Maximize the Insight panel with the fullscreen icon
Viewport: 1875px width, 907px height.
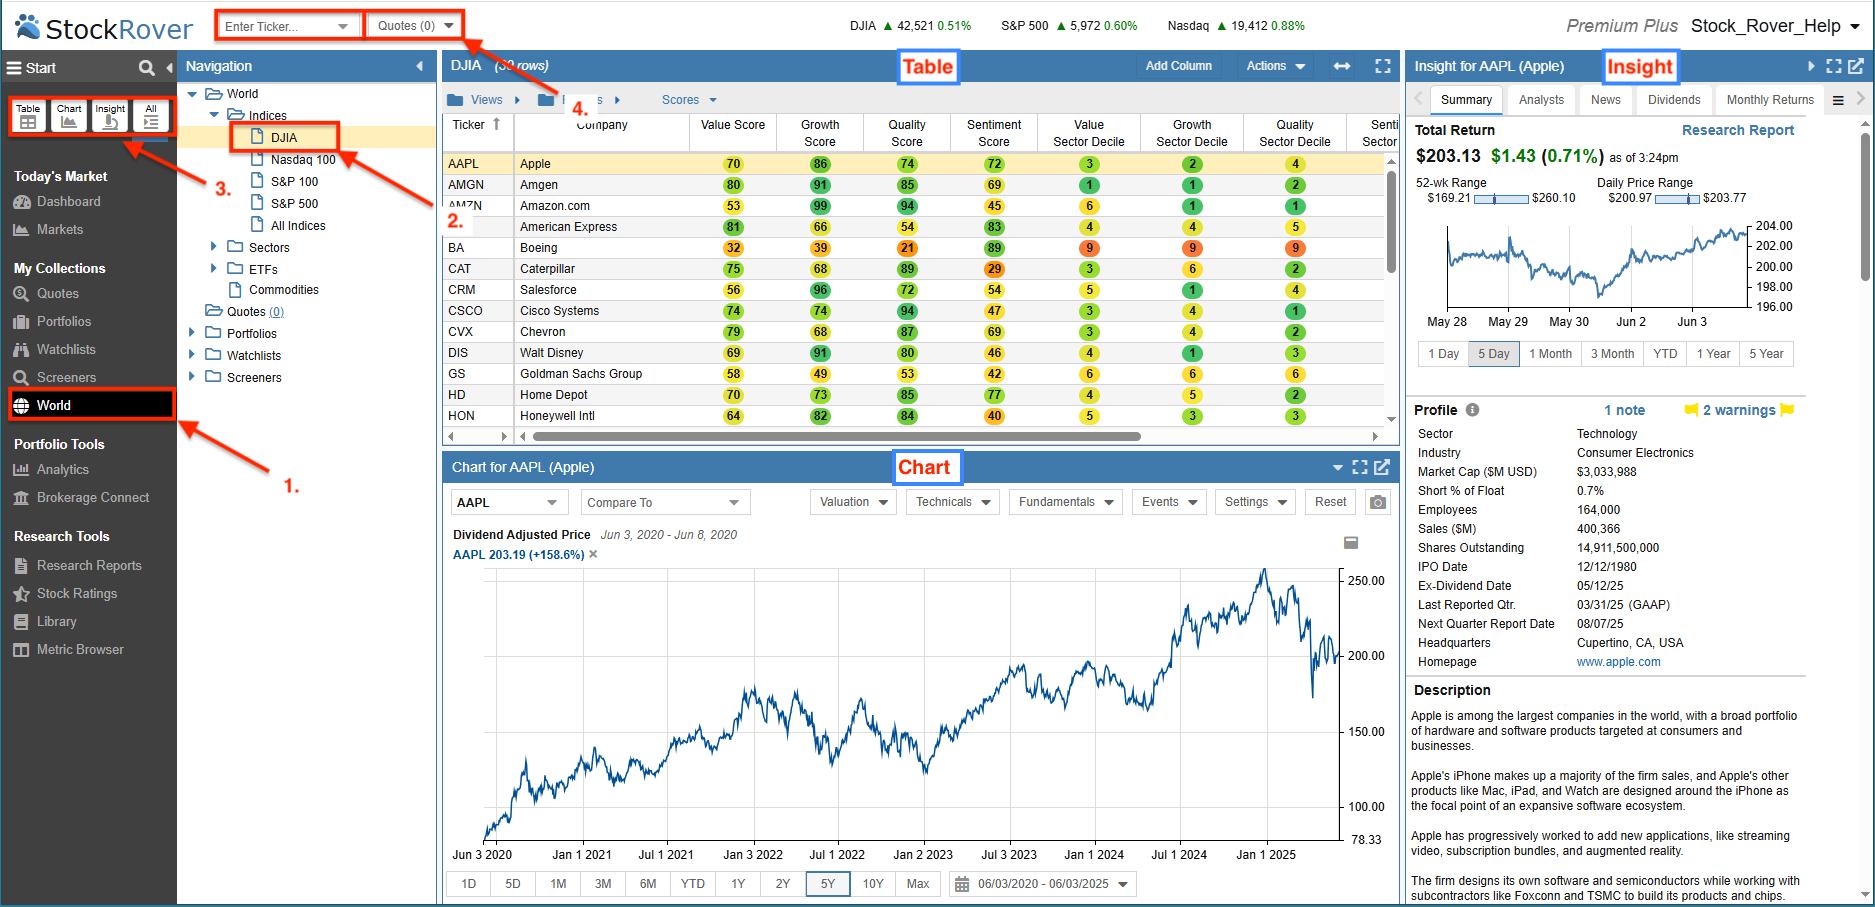1834,66
